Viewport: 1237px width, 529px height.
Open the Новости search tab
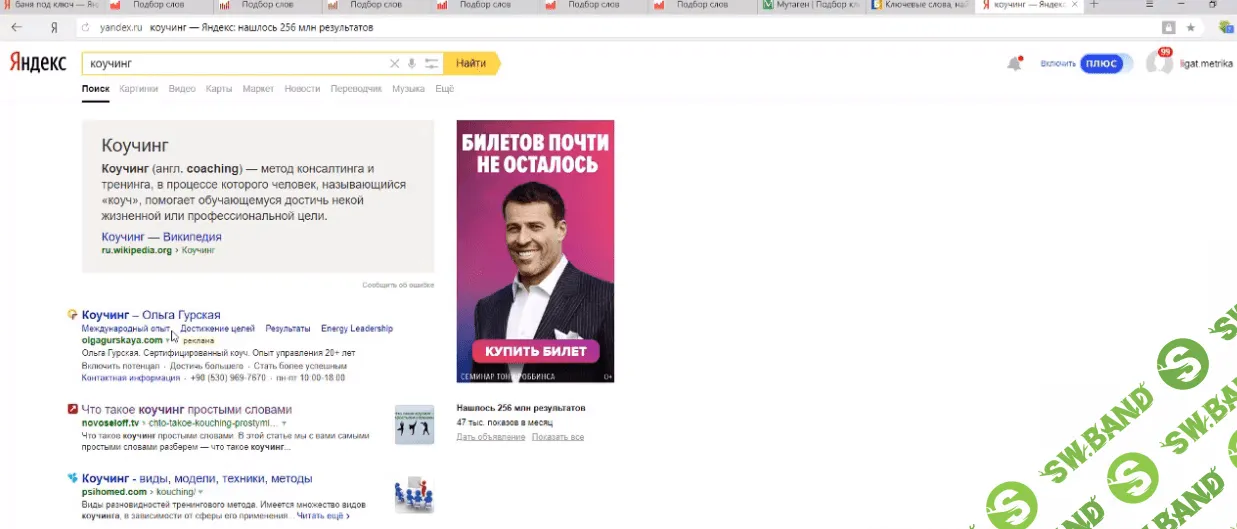pos(302,89)
